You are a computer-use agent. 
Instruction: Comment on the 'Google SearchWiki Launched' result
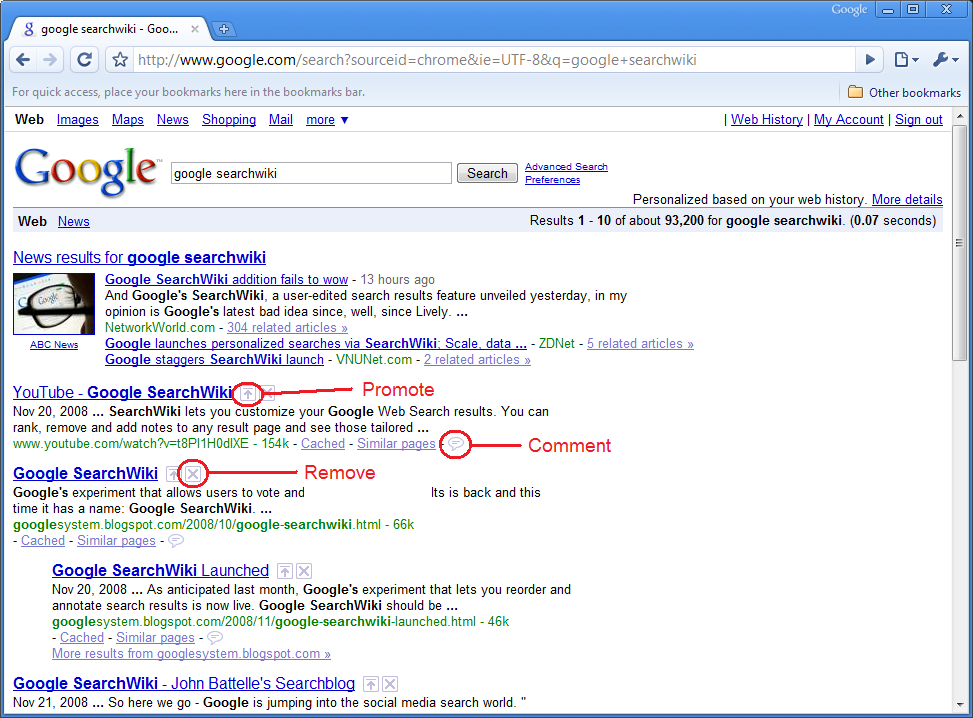[x=215, y=637]
